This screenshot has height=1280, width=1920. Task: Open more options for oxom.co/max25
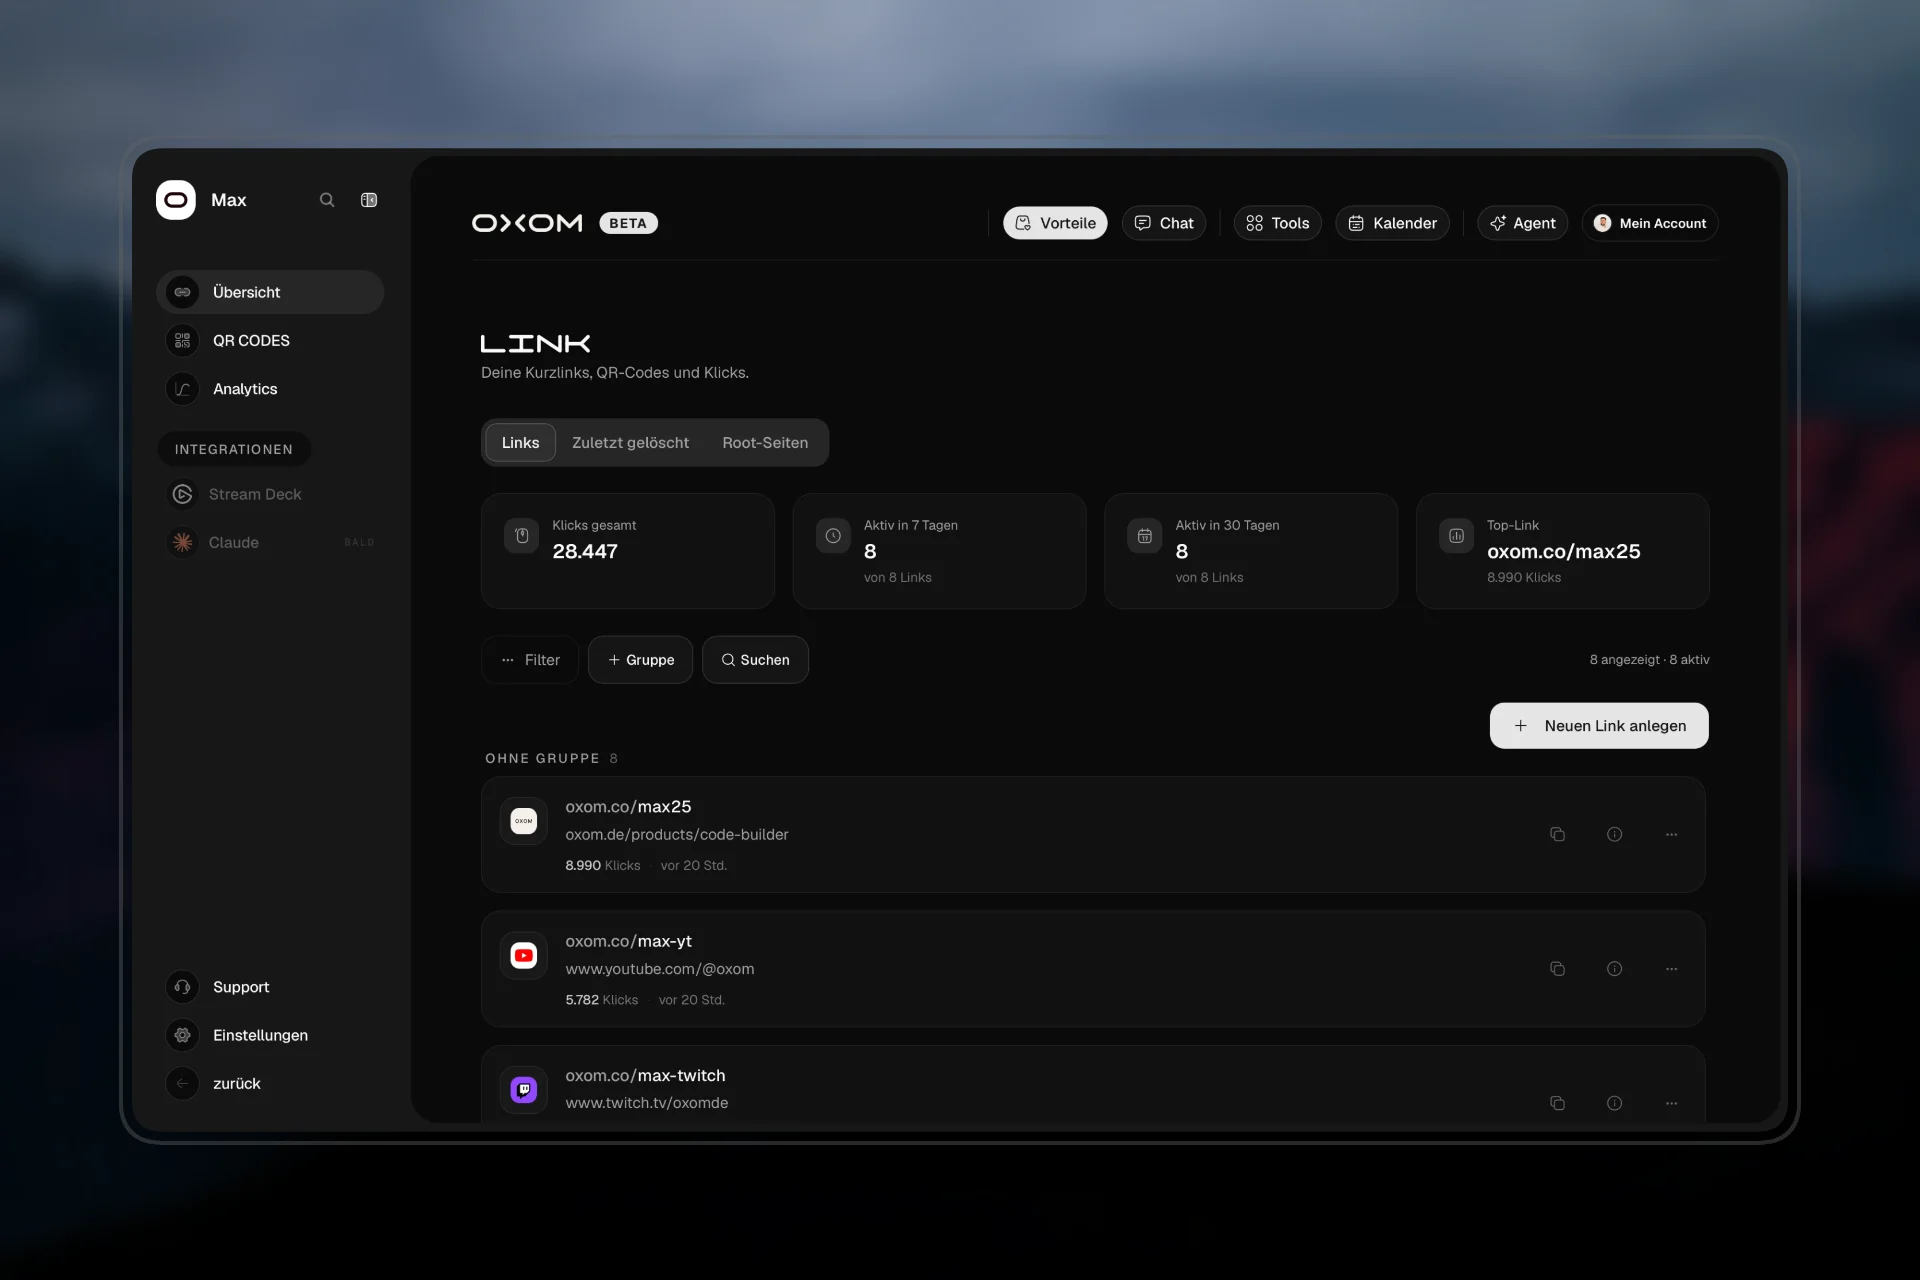[1671, 834]
